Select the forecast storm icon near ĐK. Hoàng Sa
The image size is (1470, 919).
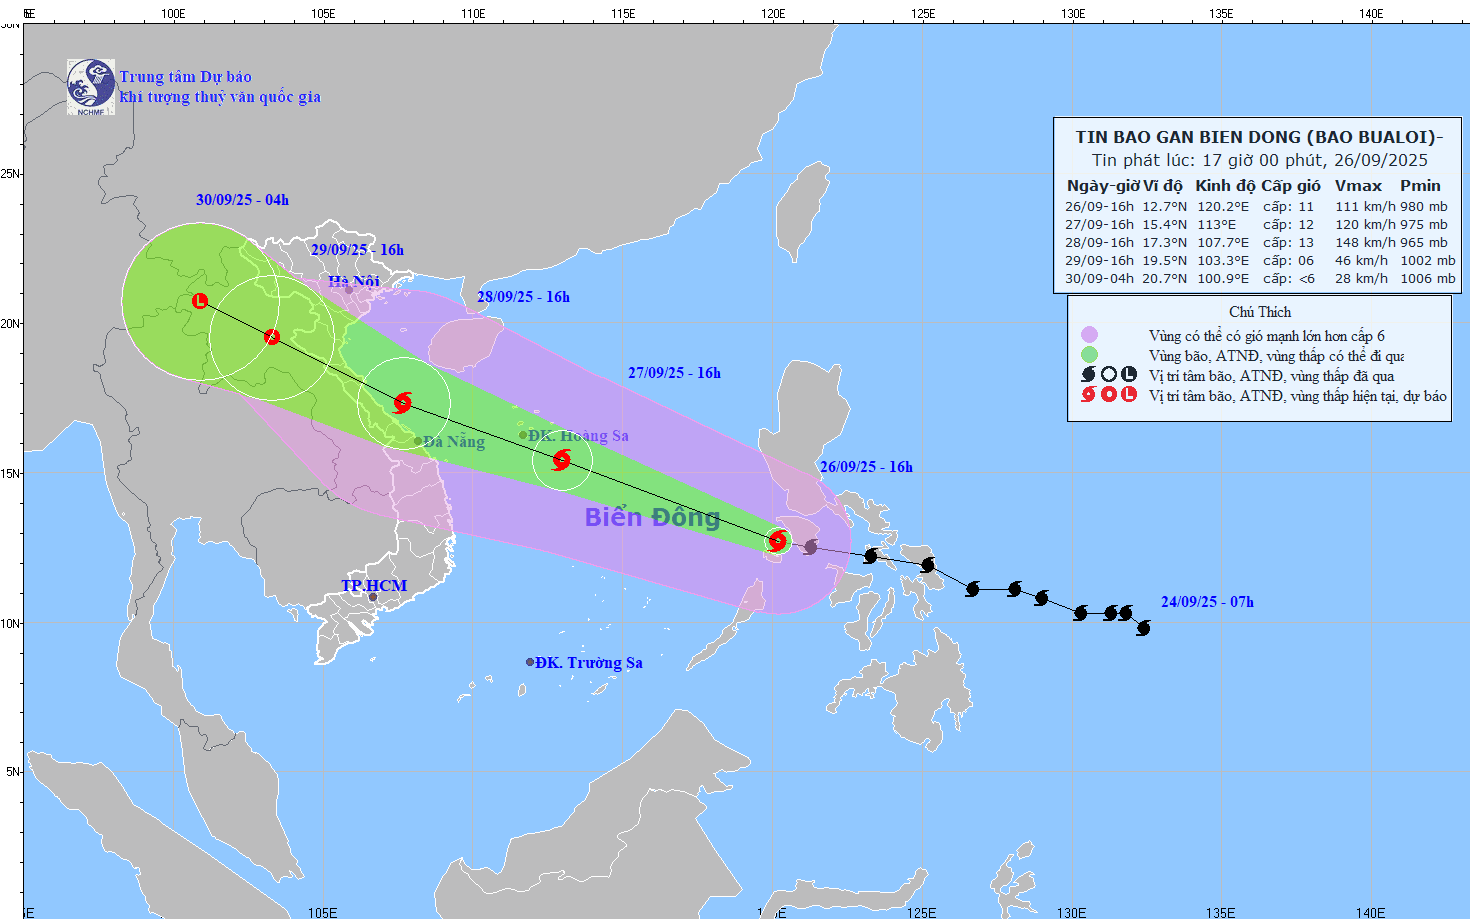pos(561,460)
